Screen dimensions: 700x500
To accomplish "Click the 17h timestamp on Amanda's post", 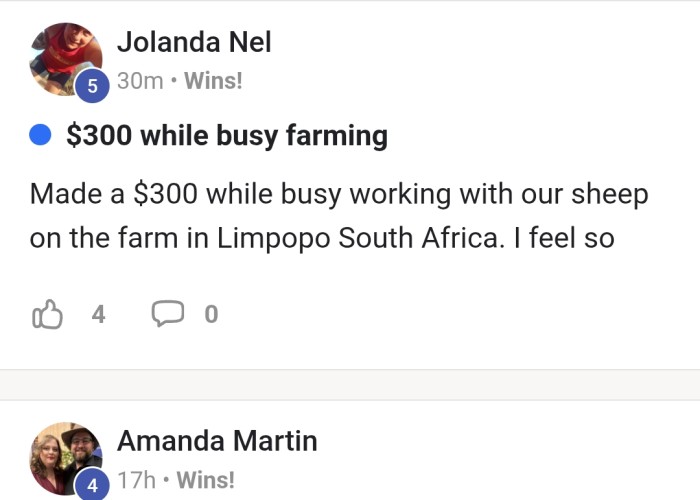I will tap(137, 480).
